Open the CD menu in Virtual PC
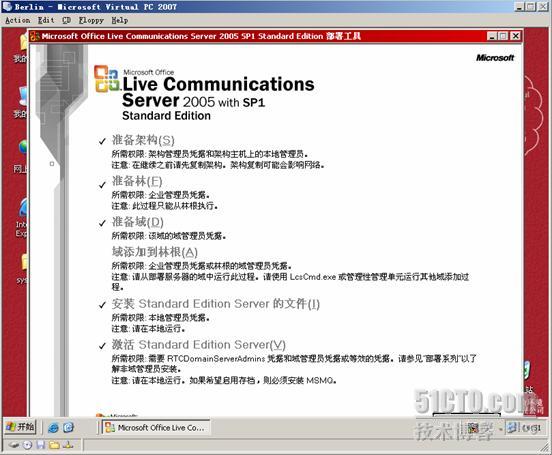The image size is (552, 455). (x=67, y=20)
